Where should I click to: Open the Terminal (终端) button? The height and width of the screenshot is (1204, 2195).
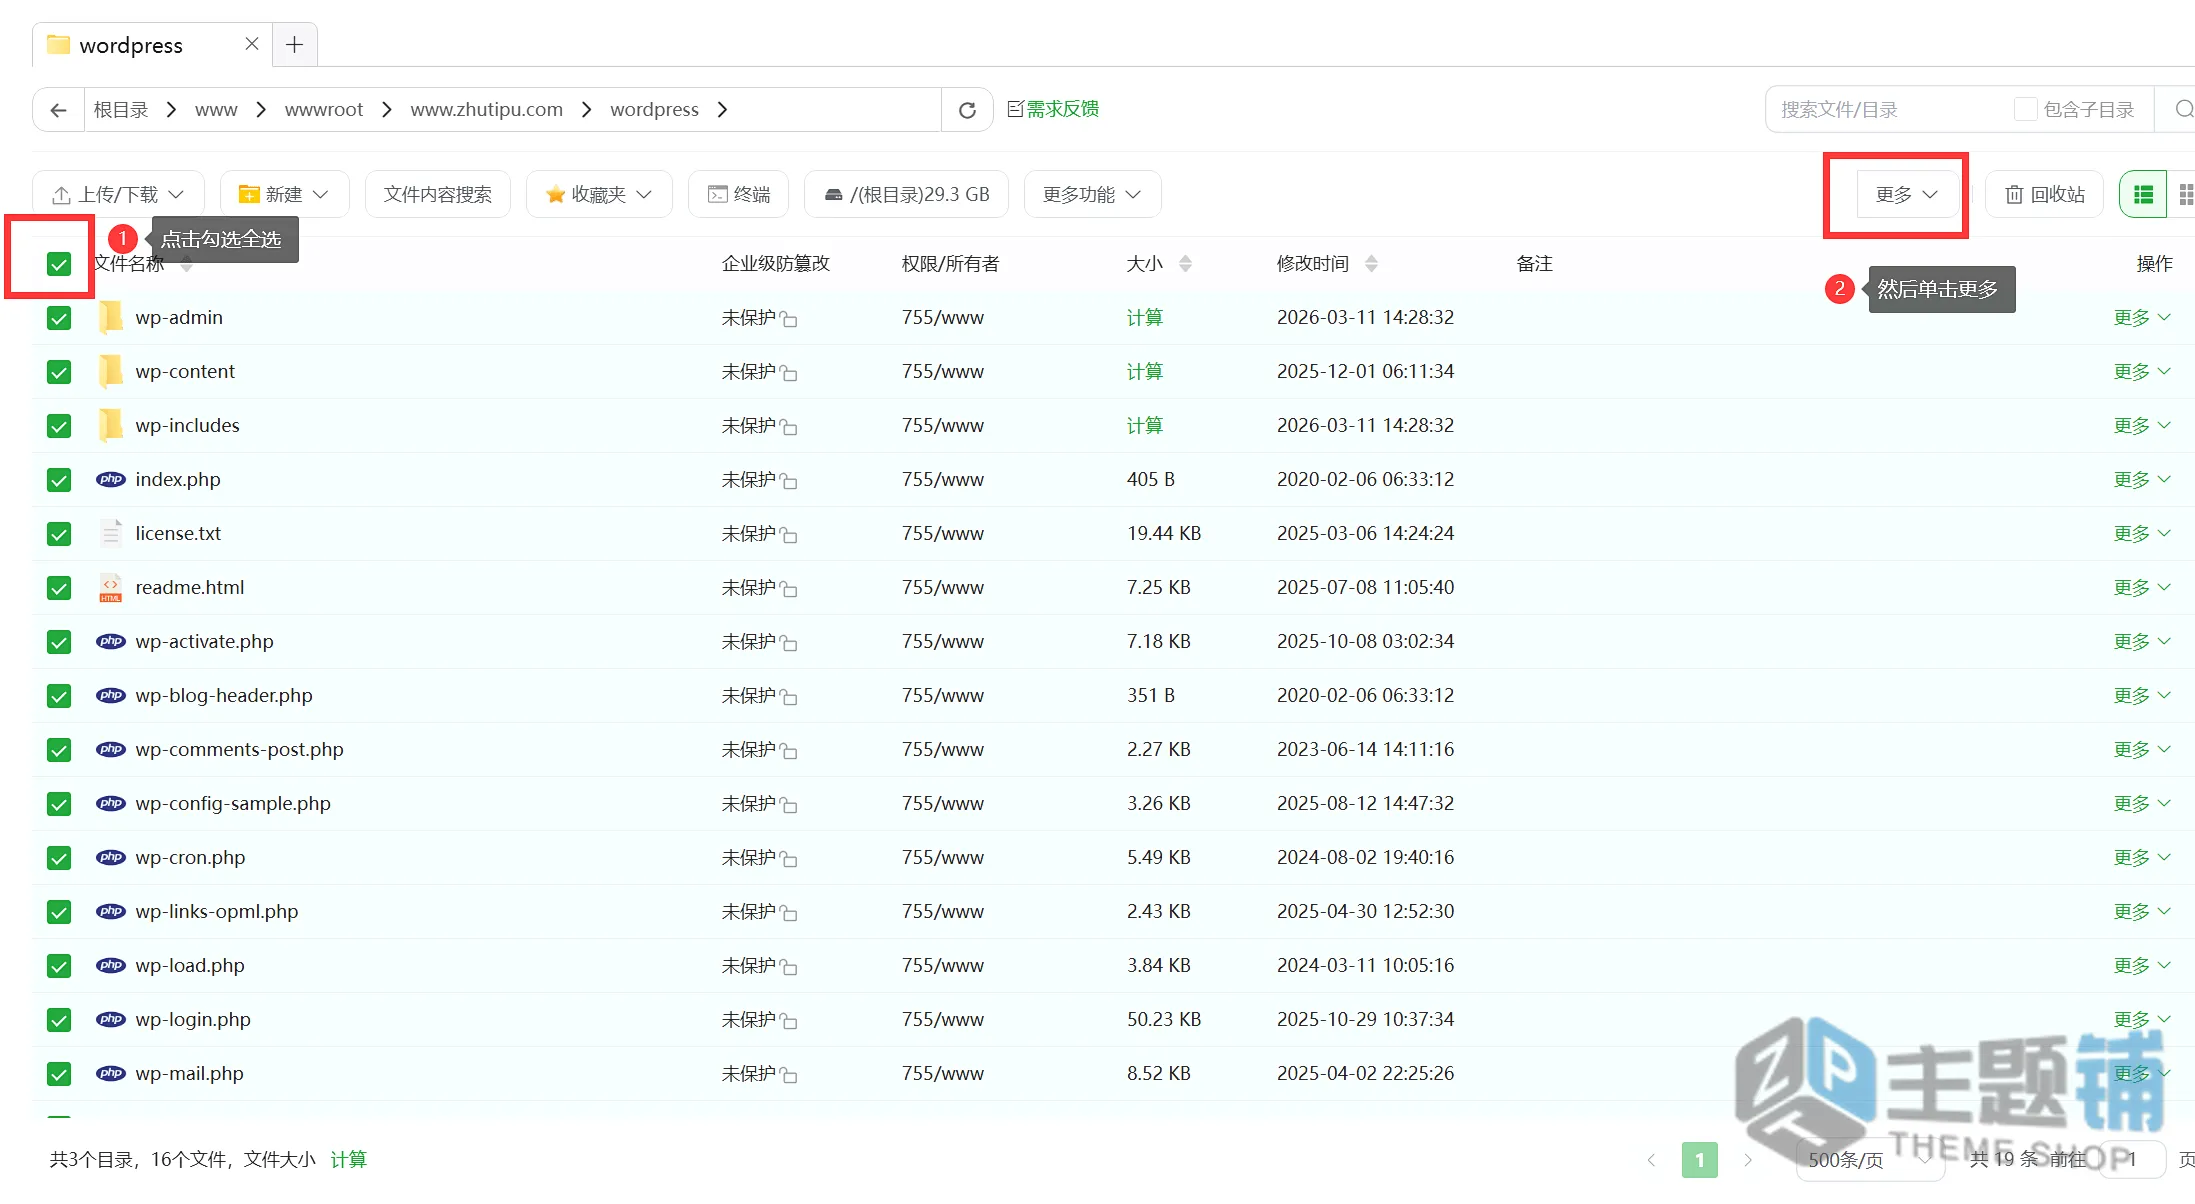tap(739, 194)
